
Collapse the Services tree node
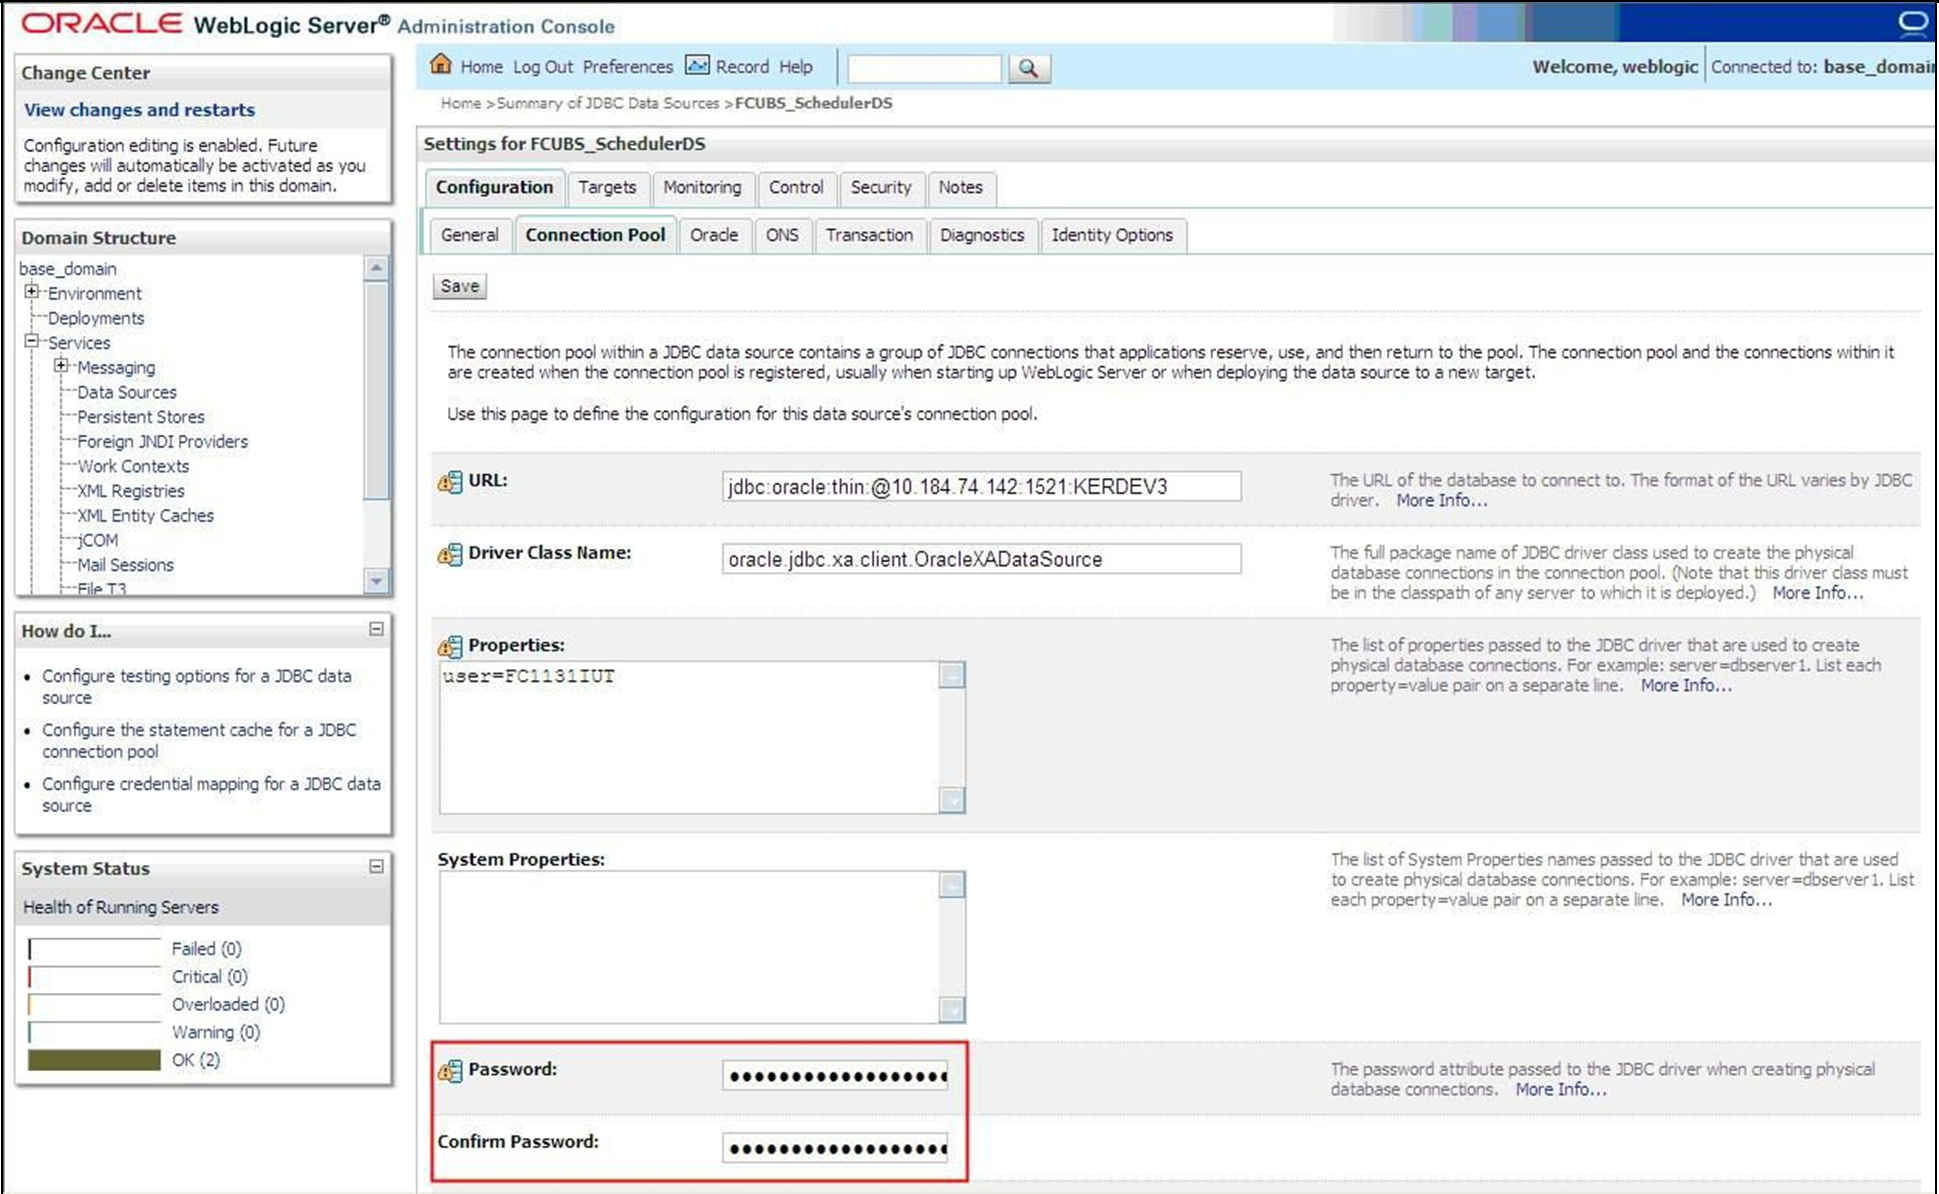coord(32,341)
